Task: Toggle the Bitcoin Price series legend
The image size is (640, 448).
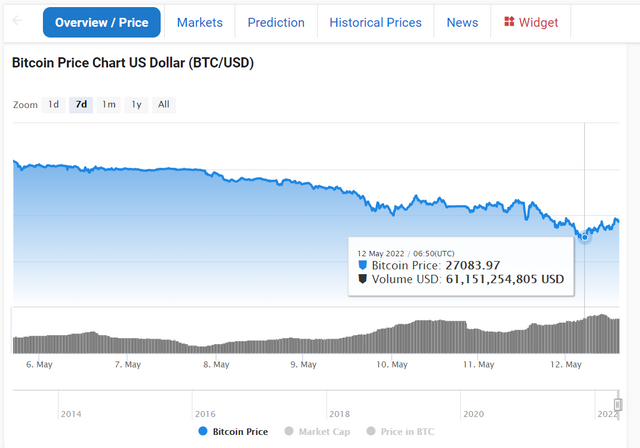Action: coord(233,431)
